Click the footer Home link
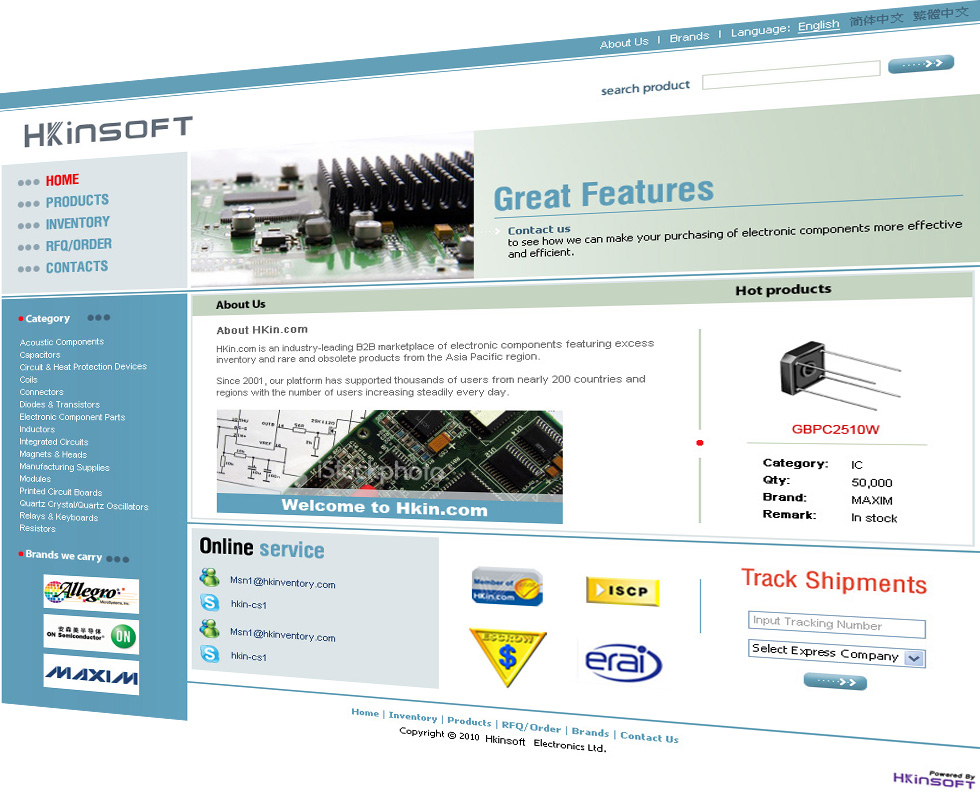Viewport: 980px width, 796px height. pos(365,712)
